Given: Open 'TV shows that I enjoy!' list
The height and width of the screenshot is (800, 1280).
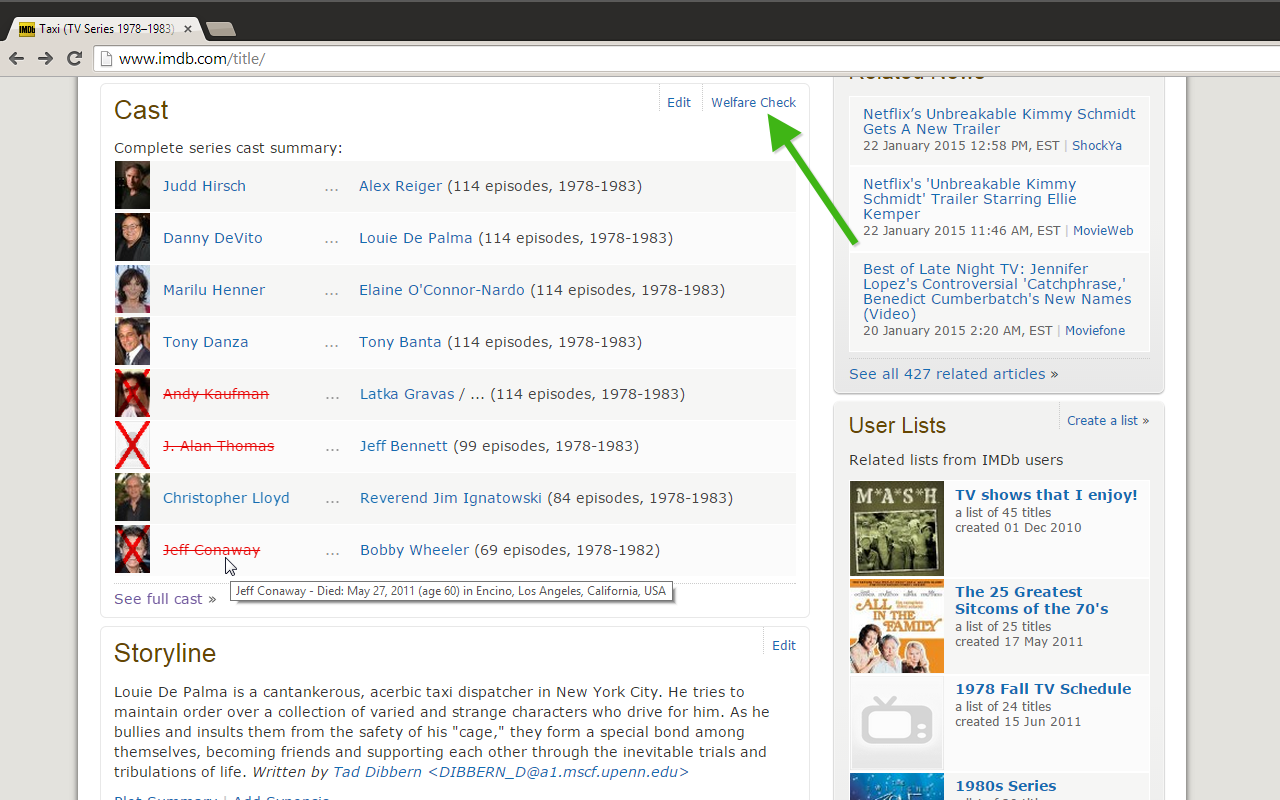Looking at the screenshot, I should 1046,495.
